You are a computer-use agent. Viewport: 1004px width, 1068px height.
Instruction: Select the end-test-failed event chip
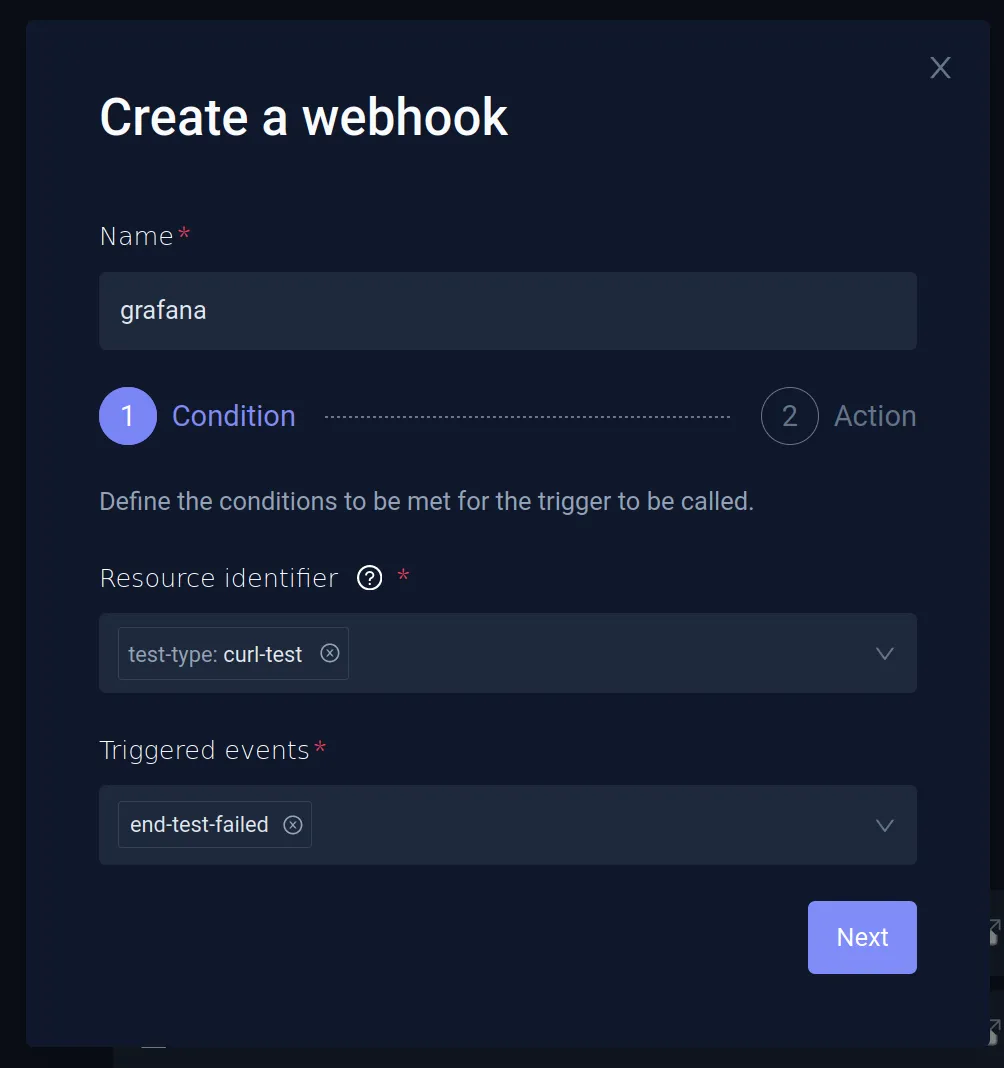(199, 824)
